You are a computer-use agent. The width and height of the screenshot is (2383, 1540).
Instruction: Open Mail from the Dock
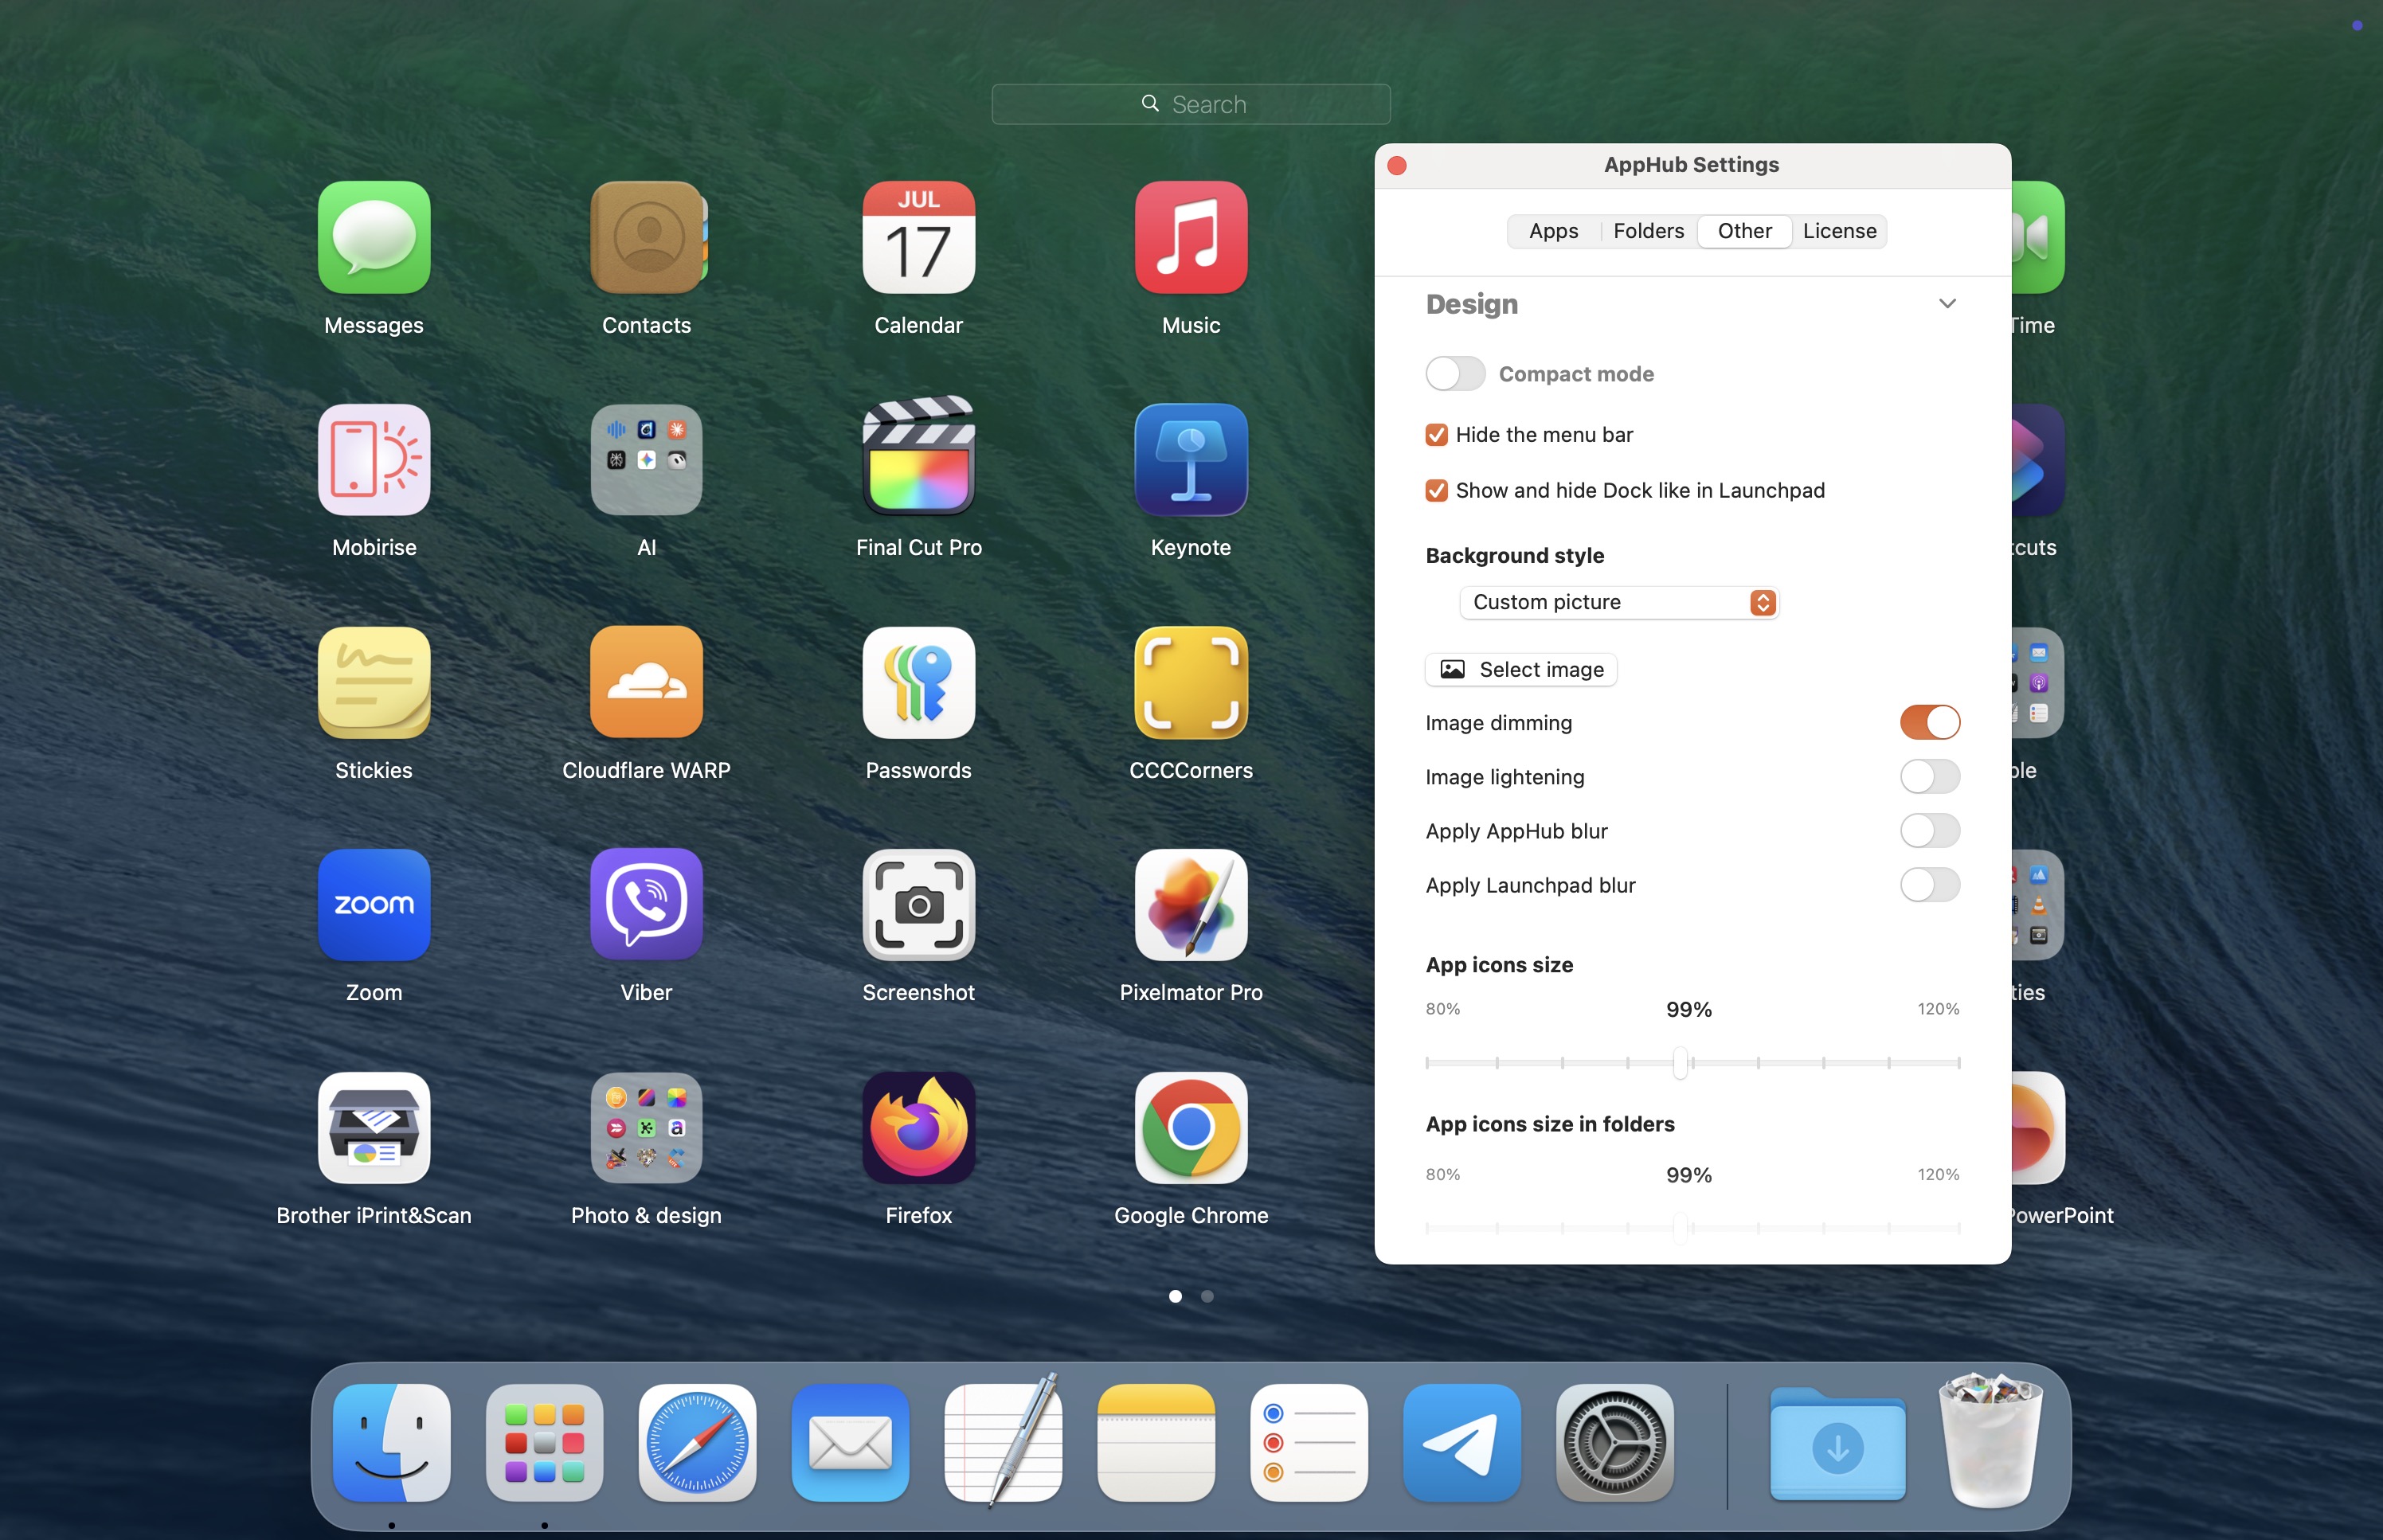click(x=851, y=1443)
